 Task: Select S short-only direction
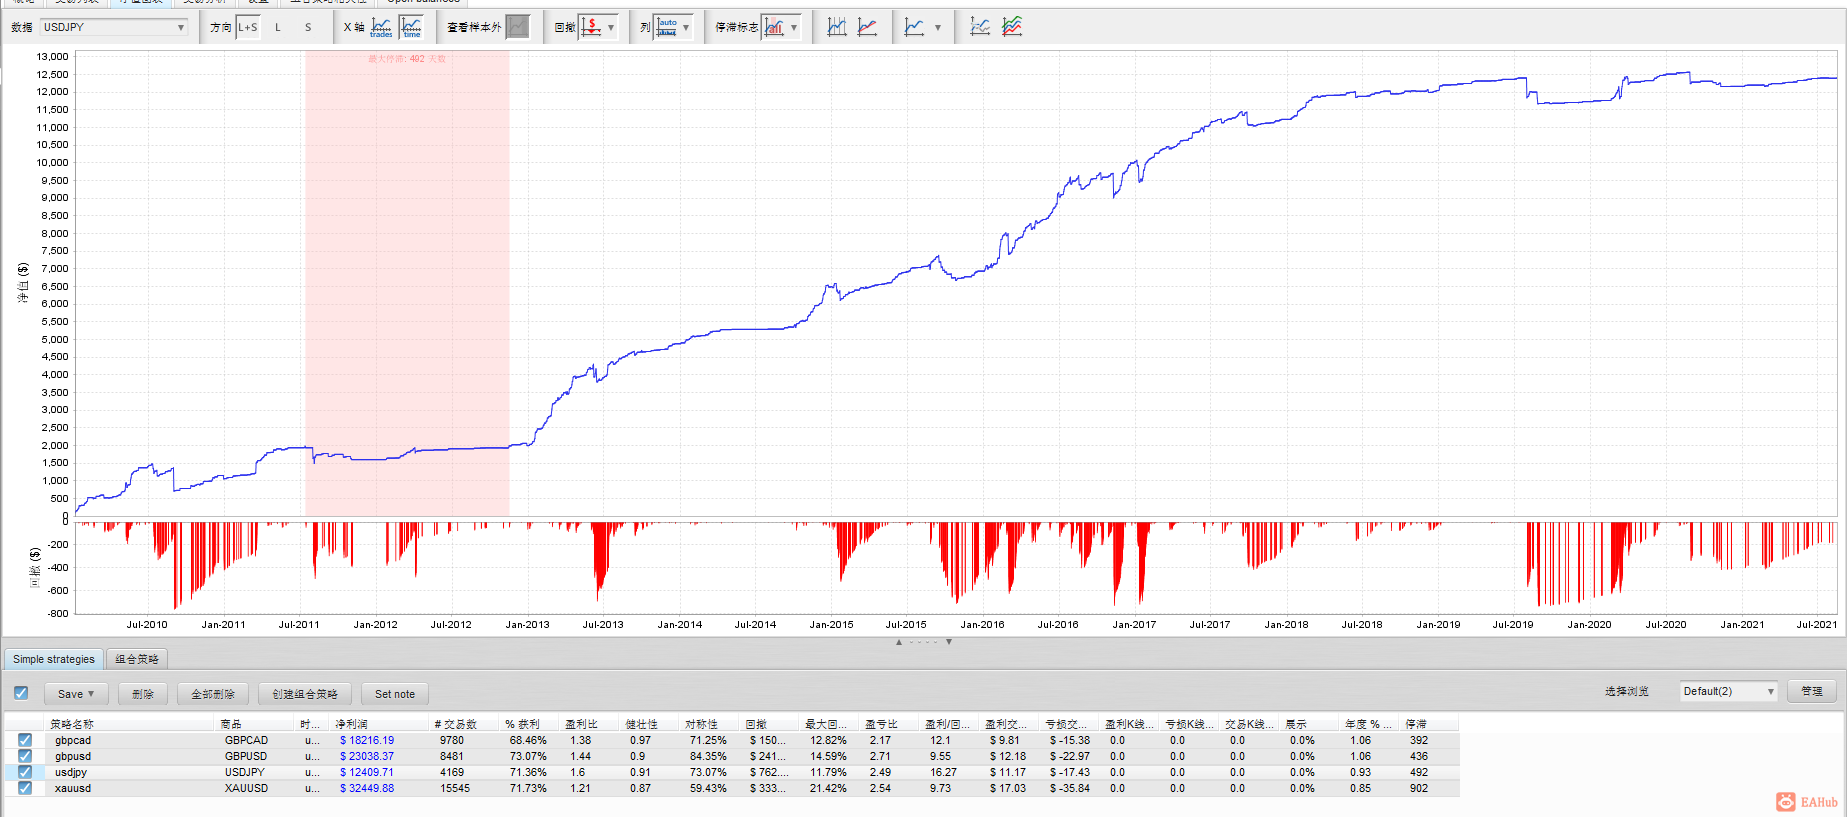[x=308, y=27]
